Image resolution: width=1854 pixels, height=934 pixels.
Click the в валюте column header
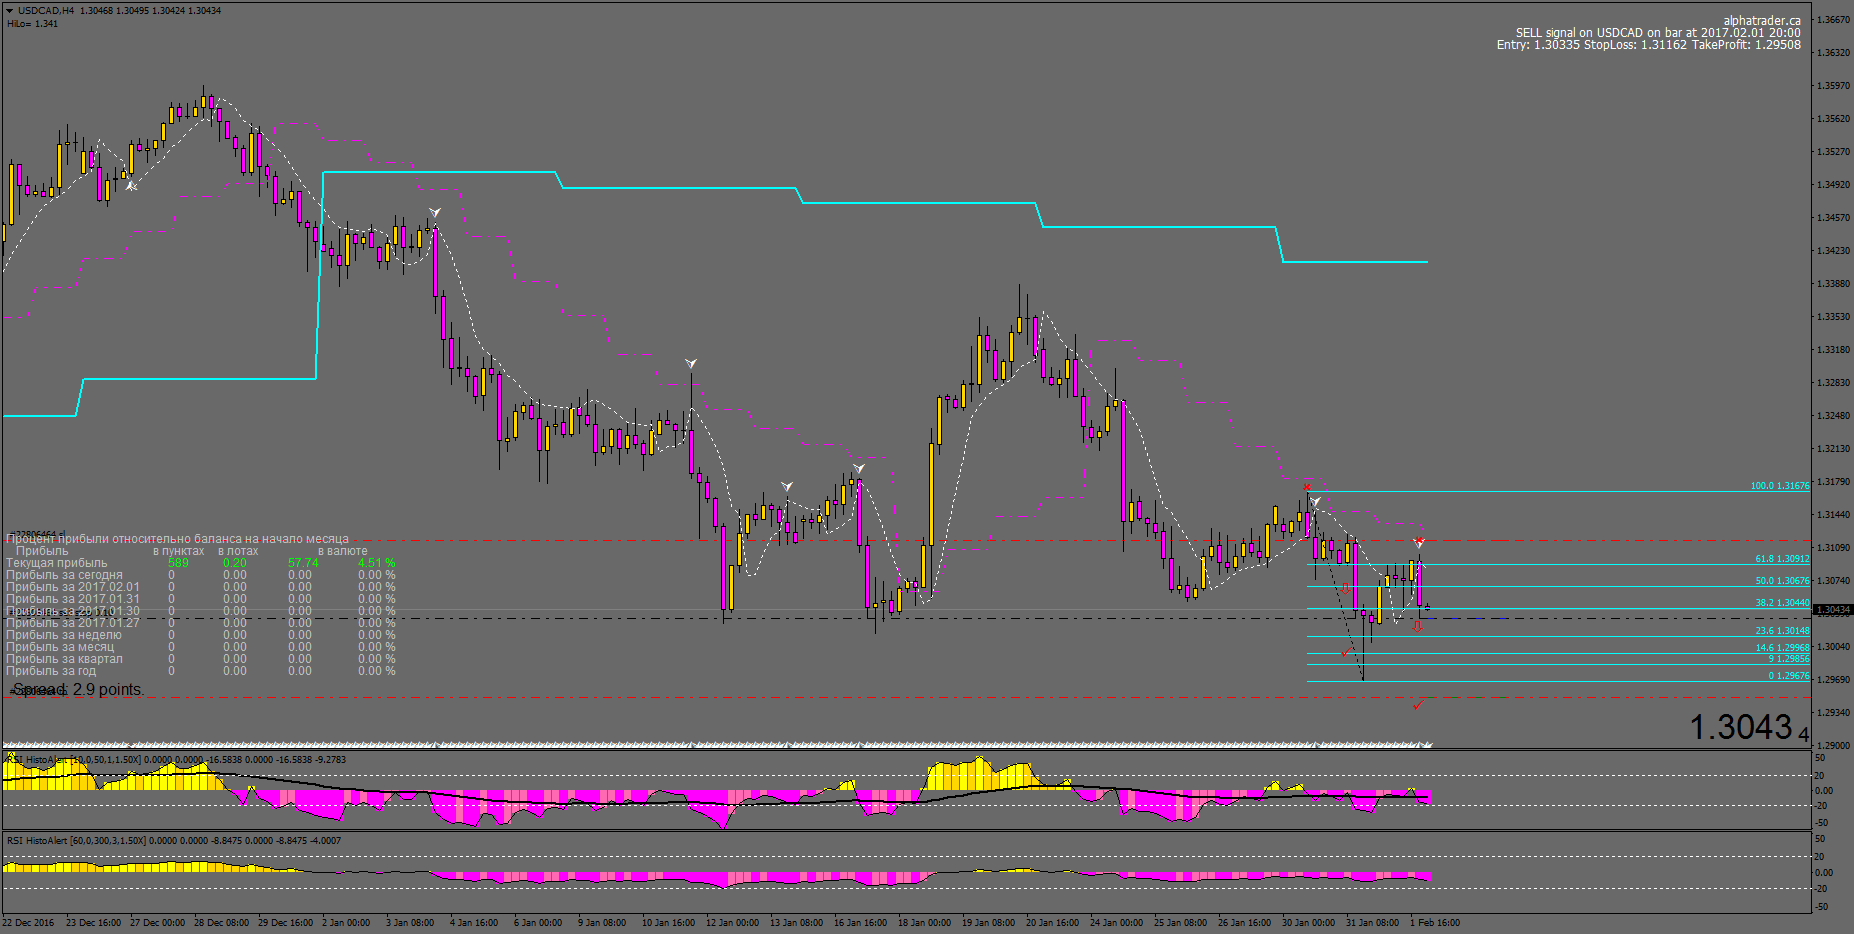pos(343,551)
